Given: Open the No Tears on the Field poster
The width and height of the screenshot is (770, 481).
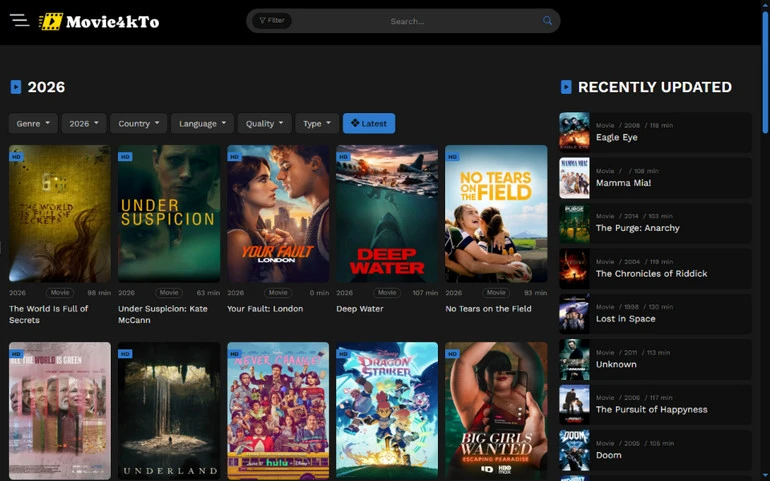Looking at the screenshot, I should (496, 213).
